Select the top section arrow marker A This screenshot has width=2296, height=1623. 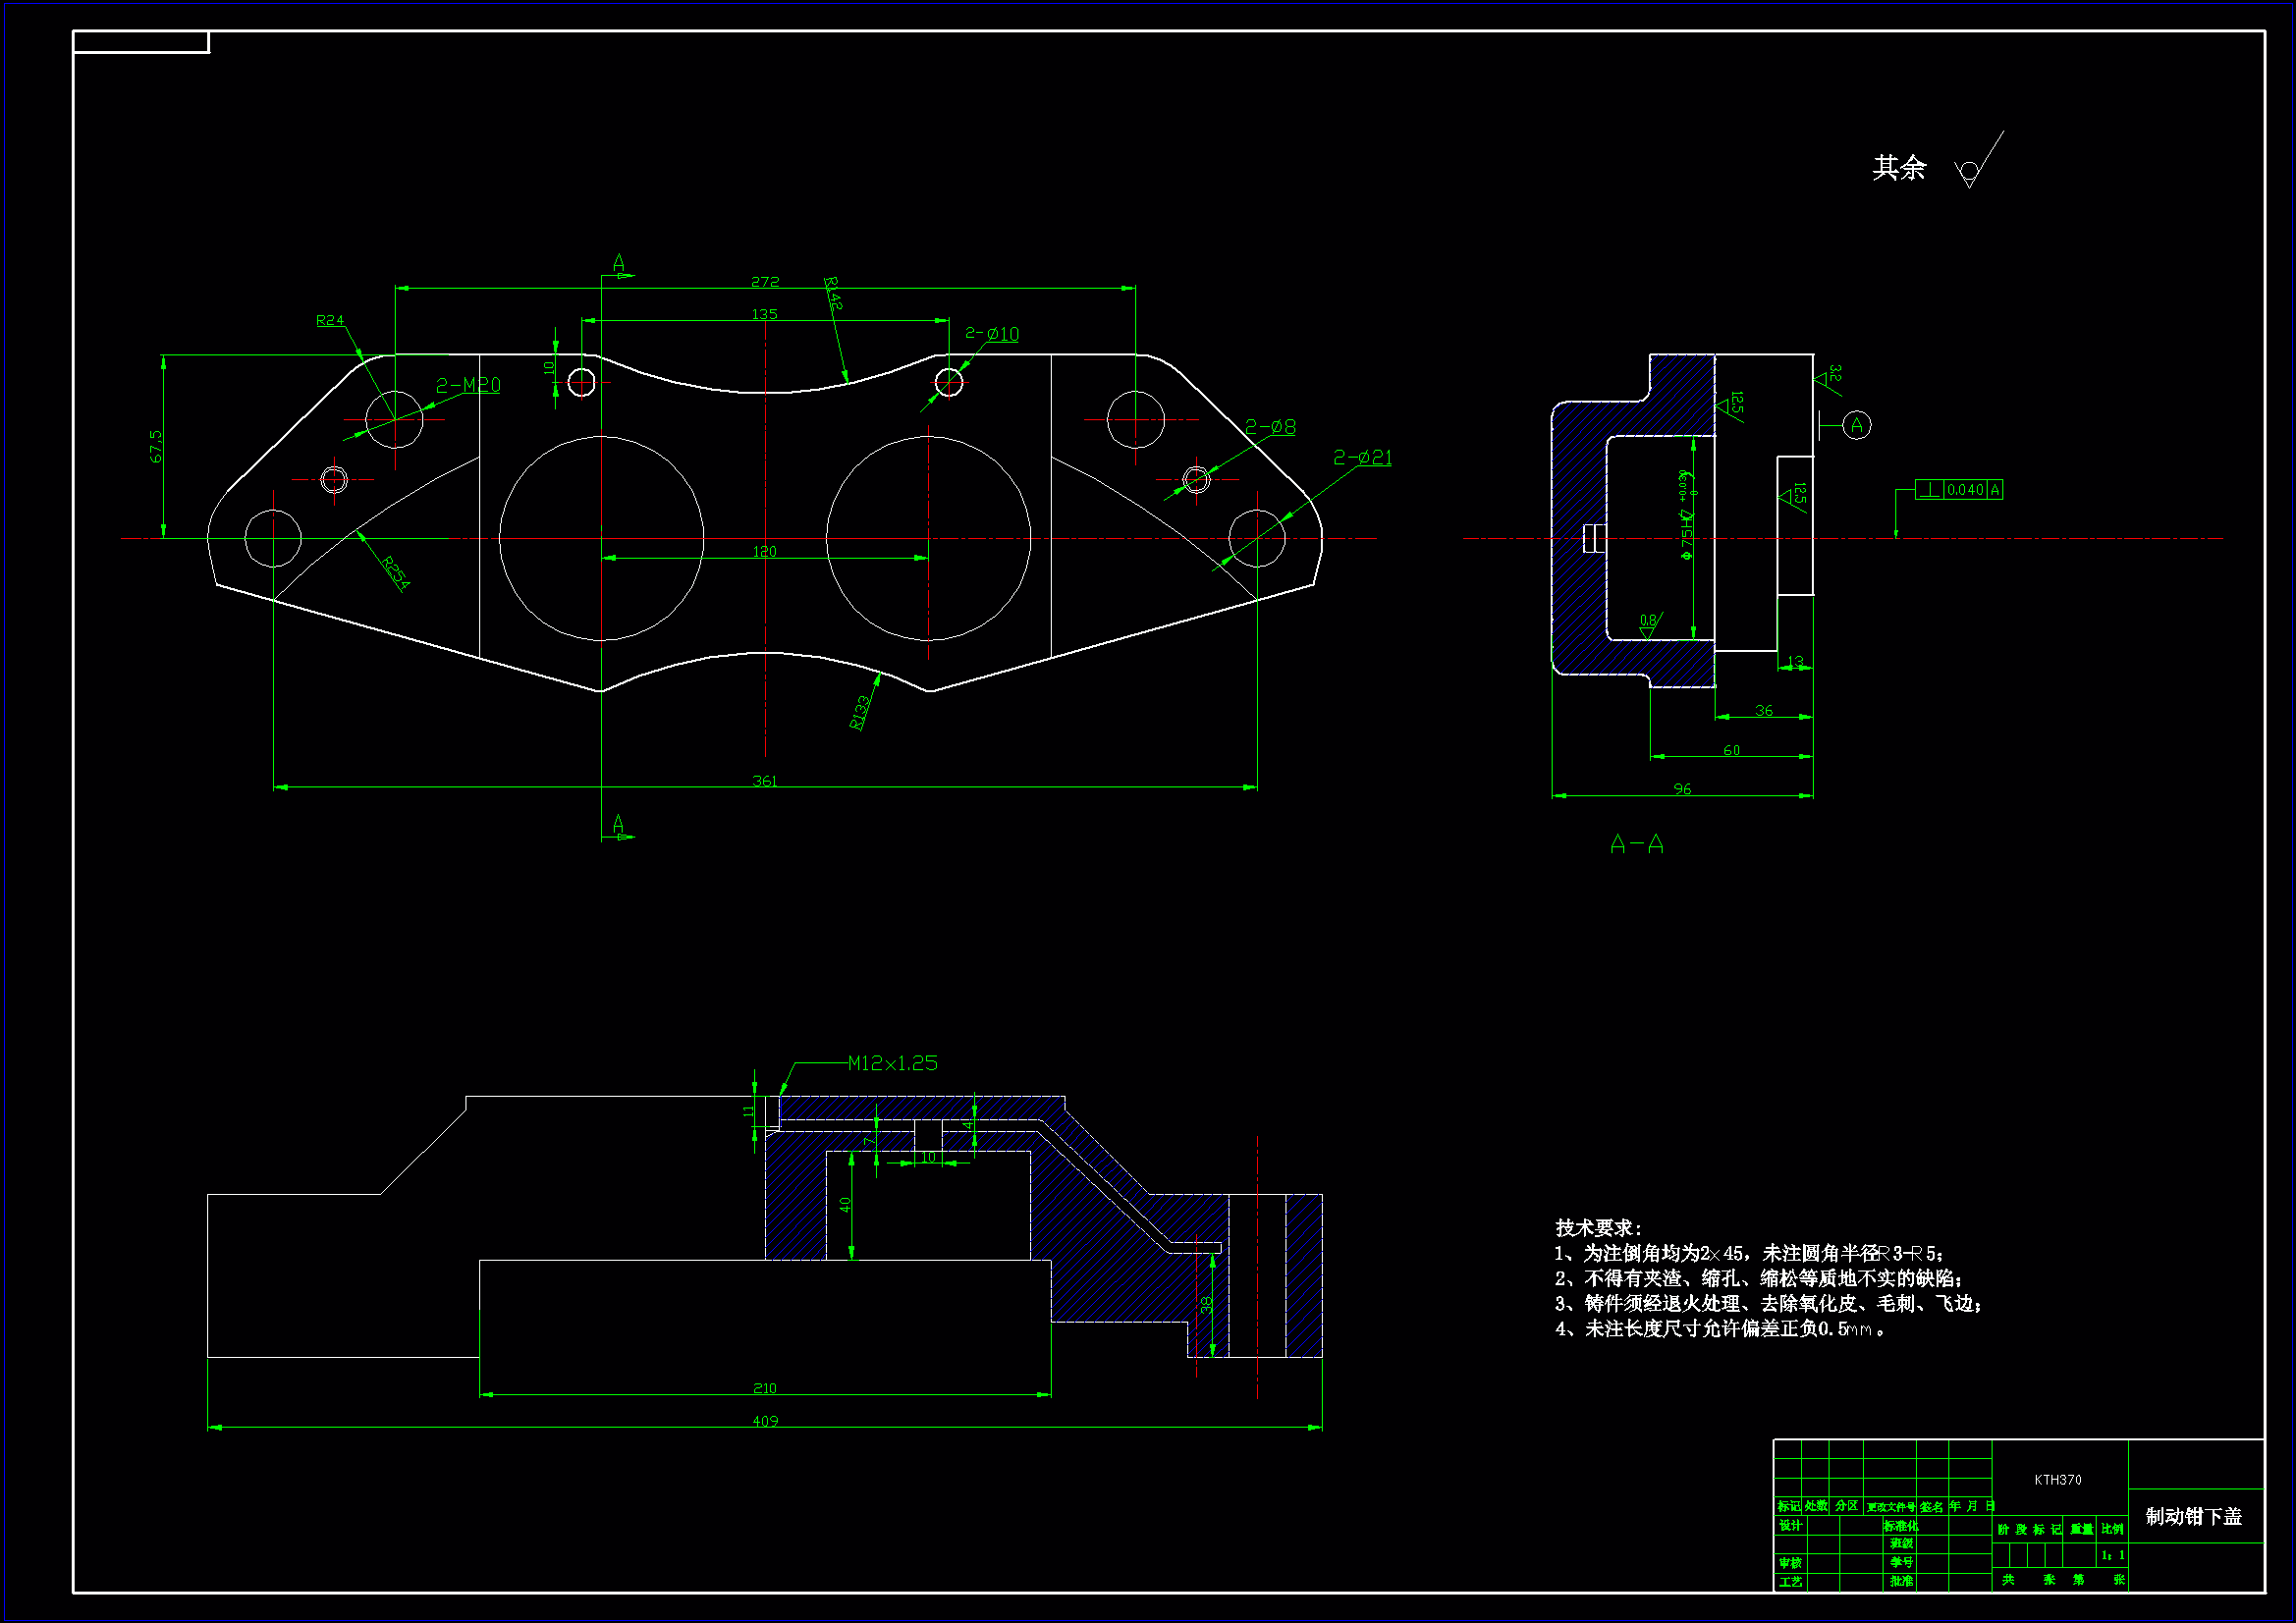pos(619,264)
